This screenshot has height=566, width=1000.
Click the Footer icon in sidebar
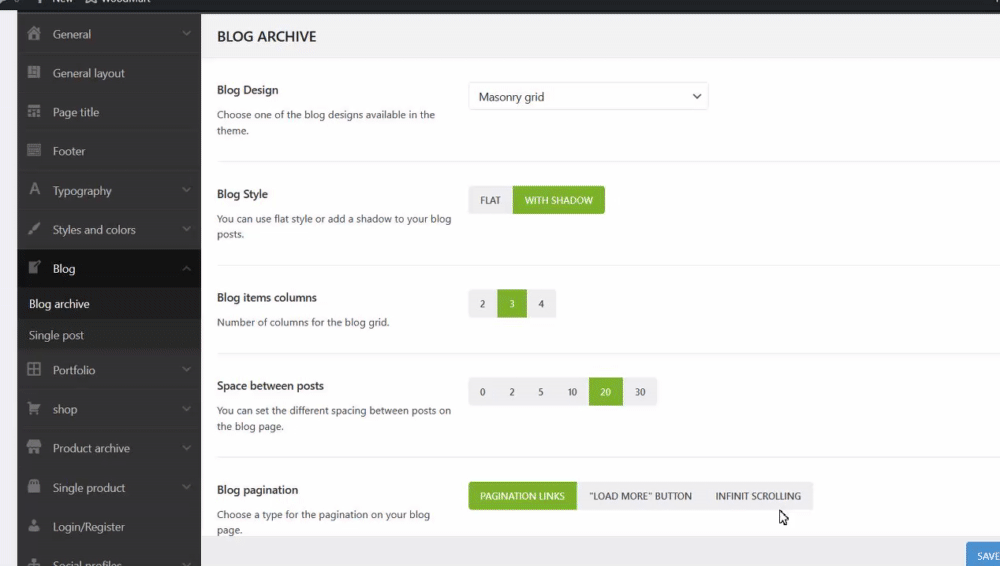pos(34,151)
